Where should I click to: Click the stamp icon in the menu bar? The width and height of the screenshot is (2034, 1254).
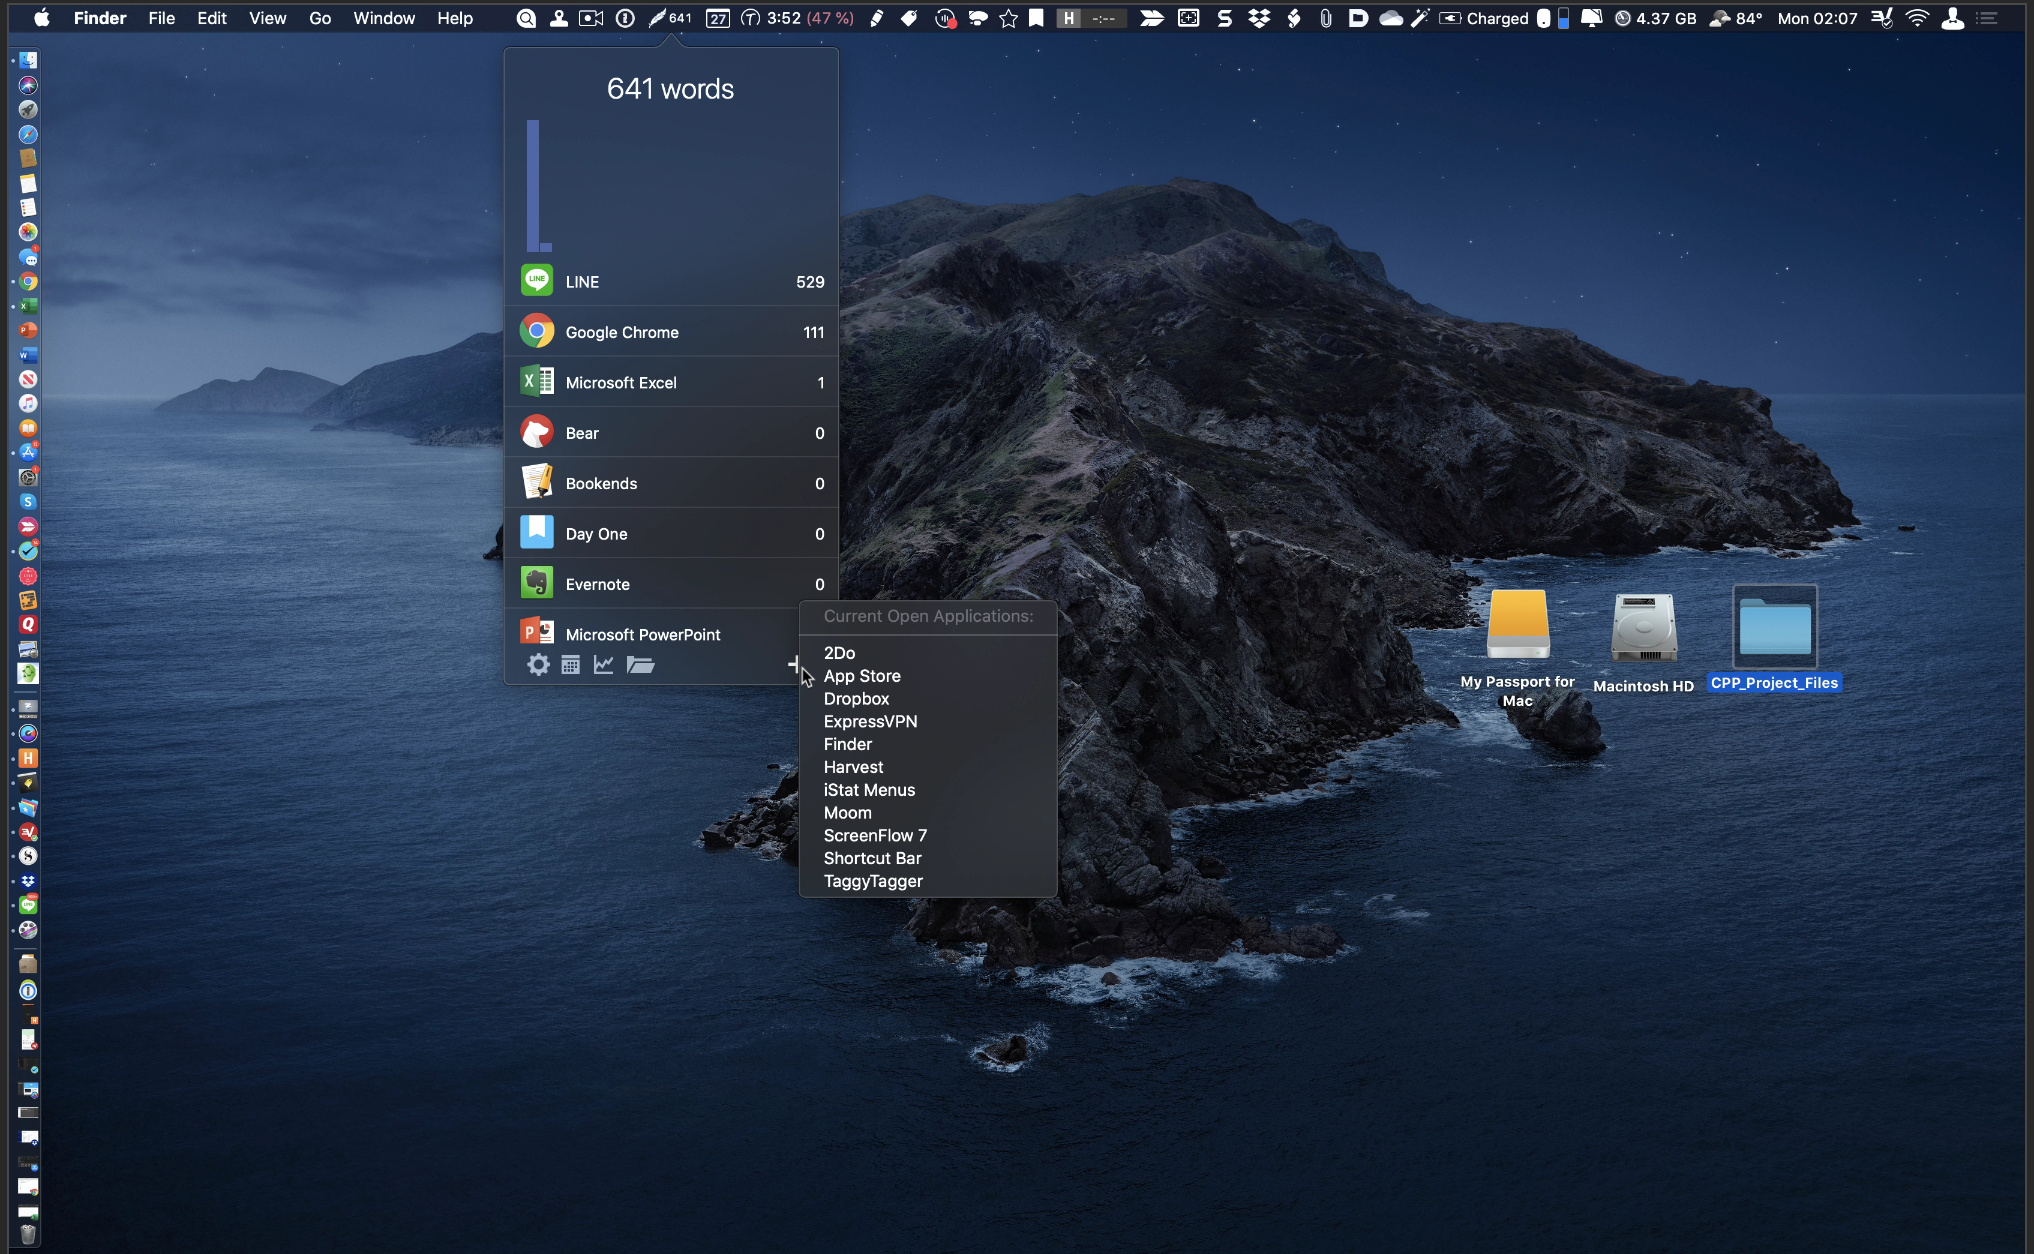[x=559, y=18]
